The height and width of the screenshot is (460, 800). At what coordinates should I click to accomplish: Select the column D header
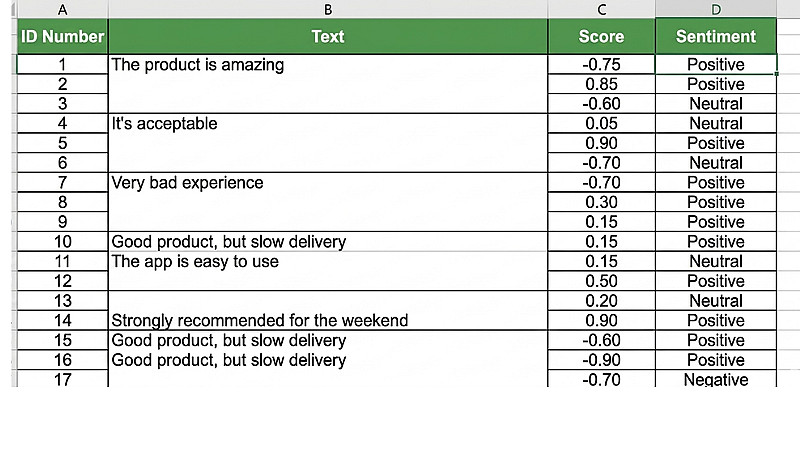[715, 9]
